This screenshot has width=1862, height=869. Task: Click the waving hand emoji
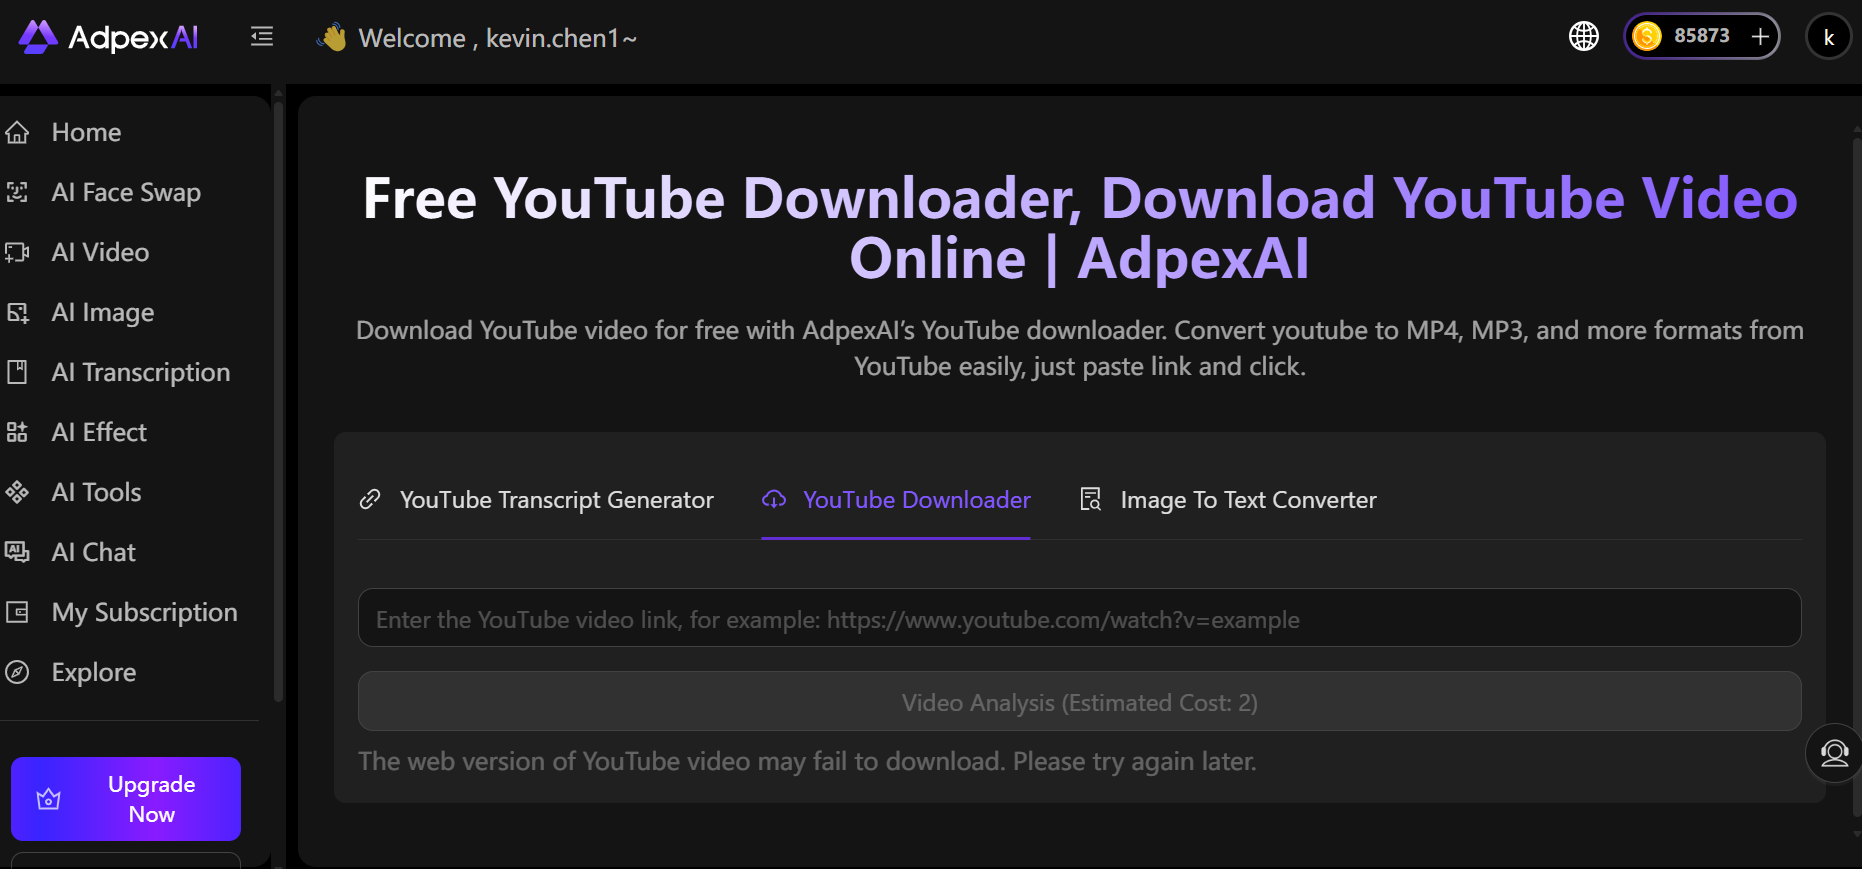(x=331, y=37)
